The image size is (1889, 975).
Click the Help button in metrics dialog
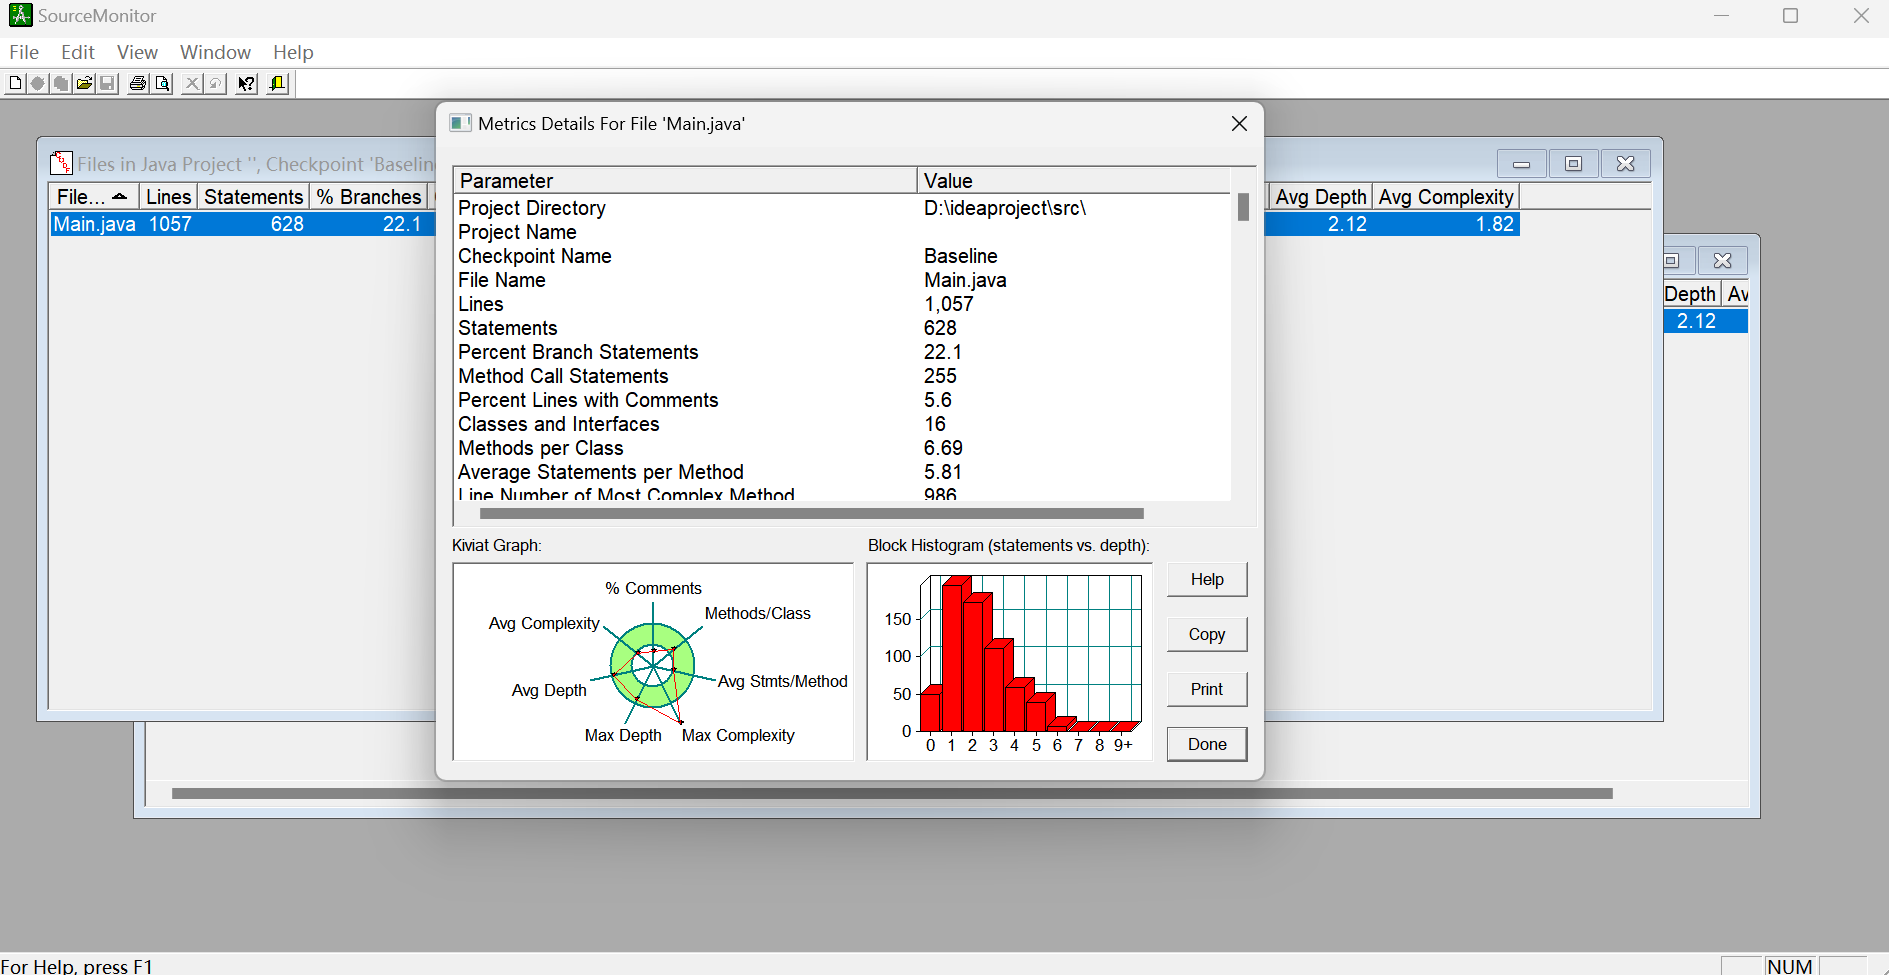coord(1207,580)
